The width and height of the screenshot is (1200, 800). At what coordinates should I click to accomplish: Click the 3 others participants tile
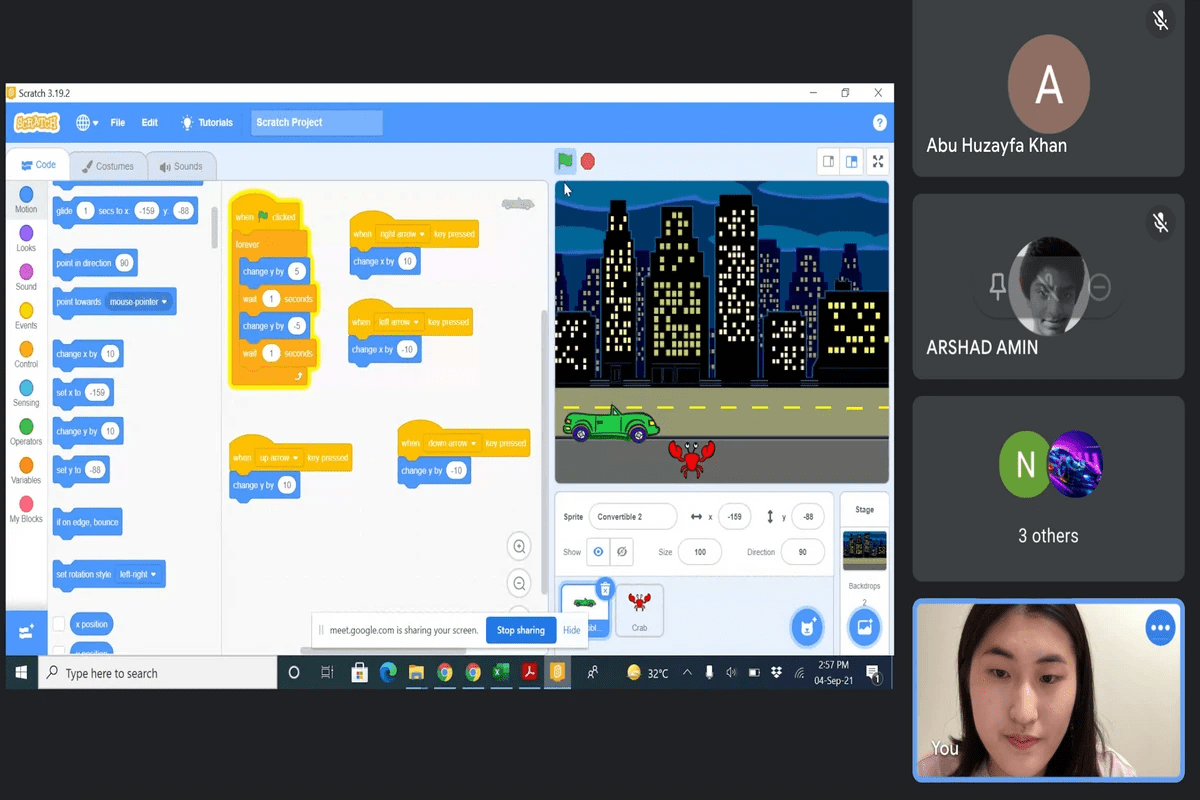click(x=1048, y=488)
